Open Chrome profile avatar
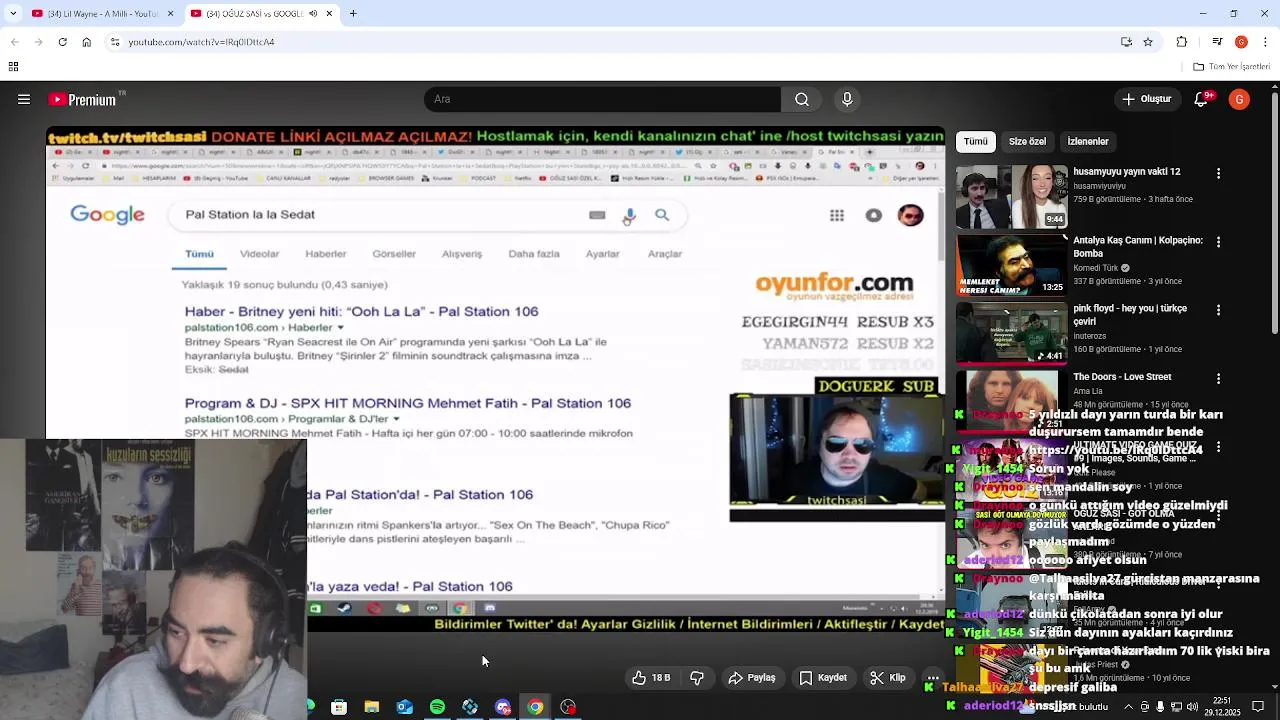This screenshot has height=720, width=1280. pyautogui.click(x=1241, y=42)
